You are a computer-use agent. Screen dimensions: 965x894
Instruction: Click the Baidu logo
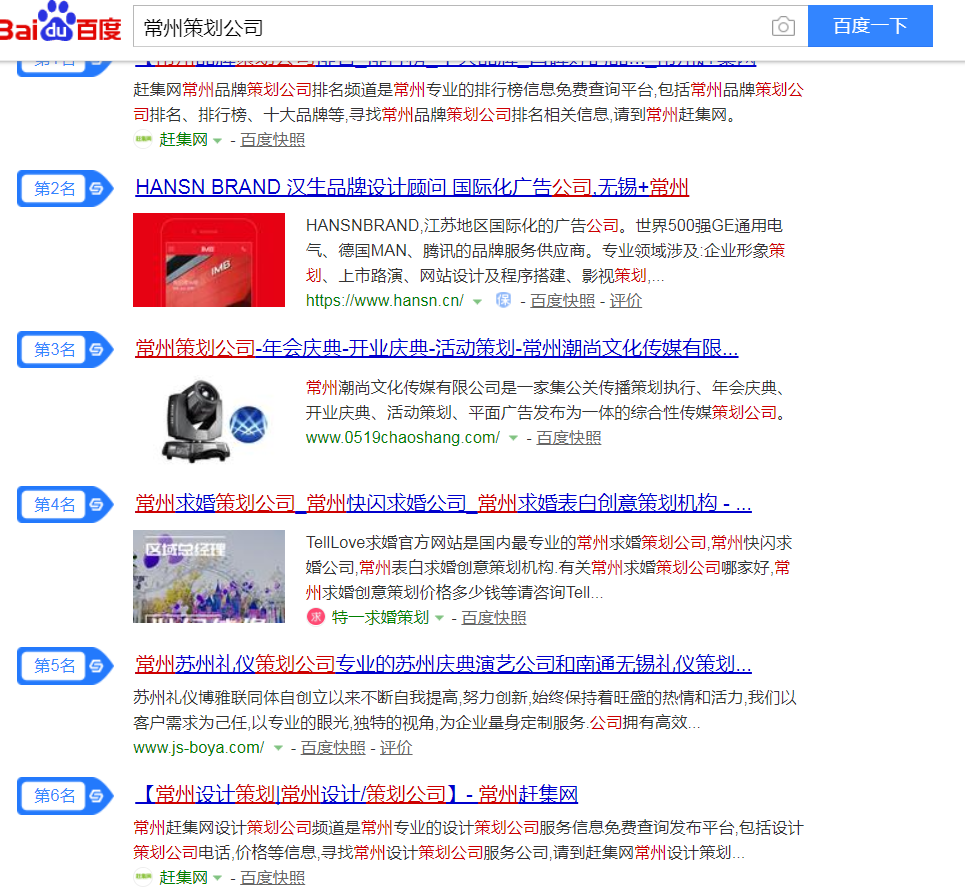[x=60, y=22]
